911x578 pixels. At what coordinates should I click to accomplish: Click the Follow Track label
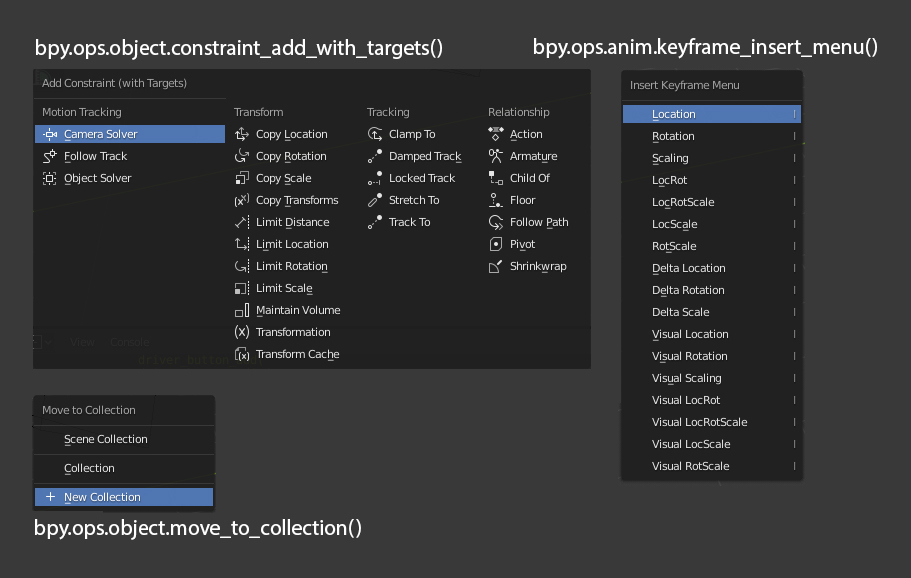[95, 156]
